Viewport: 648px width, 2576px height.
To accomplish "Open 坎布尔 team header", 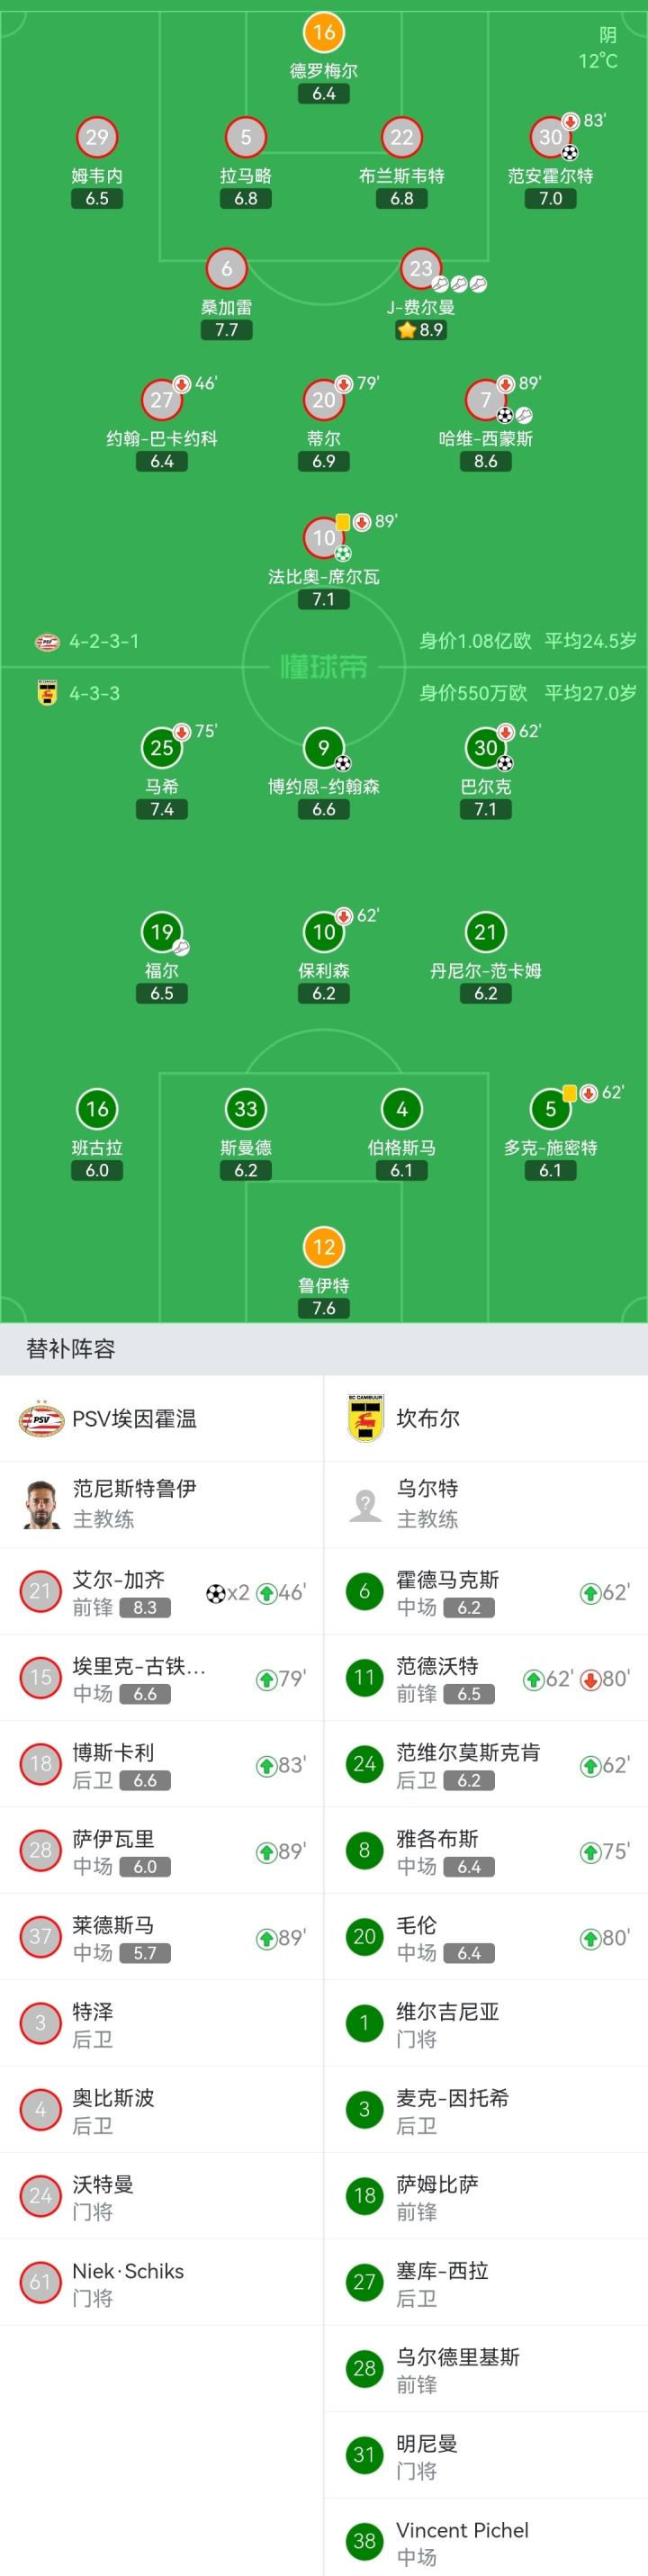I will point(428,1419).
